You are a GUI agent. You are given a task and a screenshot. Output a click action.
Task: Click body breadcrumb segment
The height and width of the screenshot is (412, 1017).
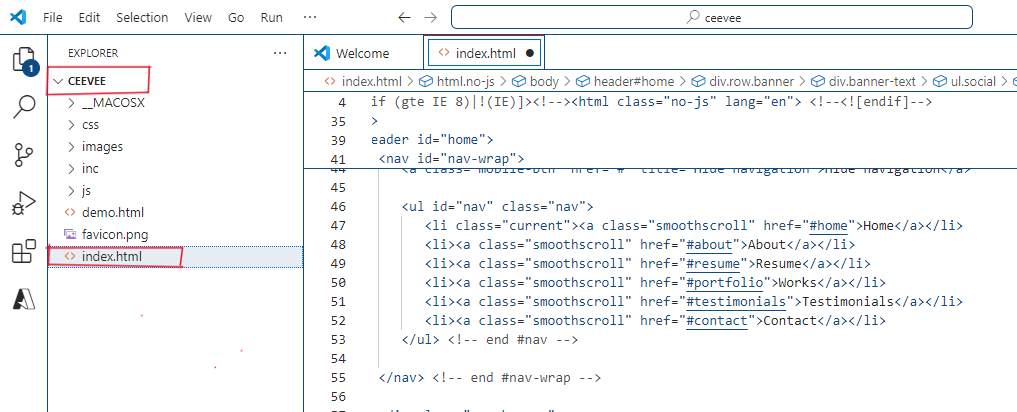544,81
